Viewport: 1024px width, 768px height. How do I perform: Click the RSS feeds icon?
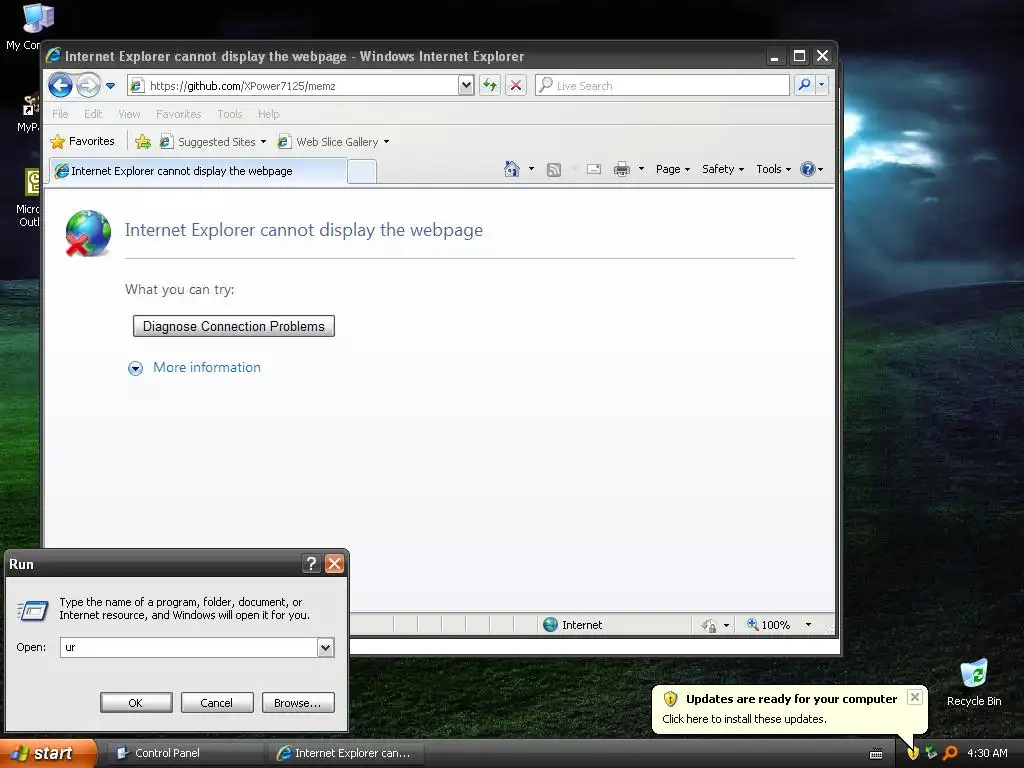[554, 170]
